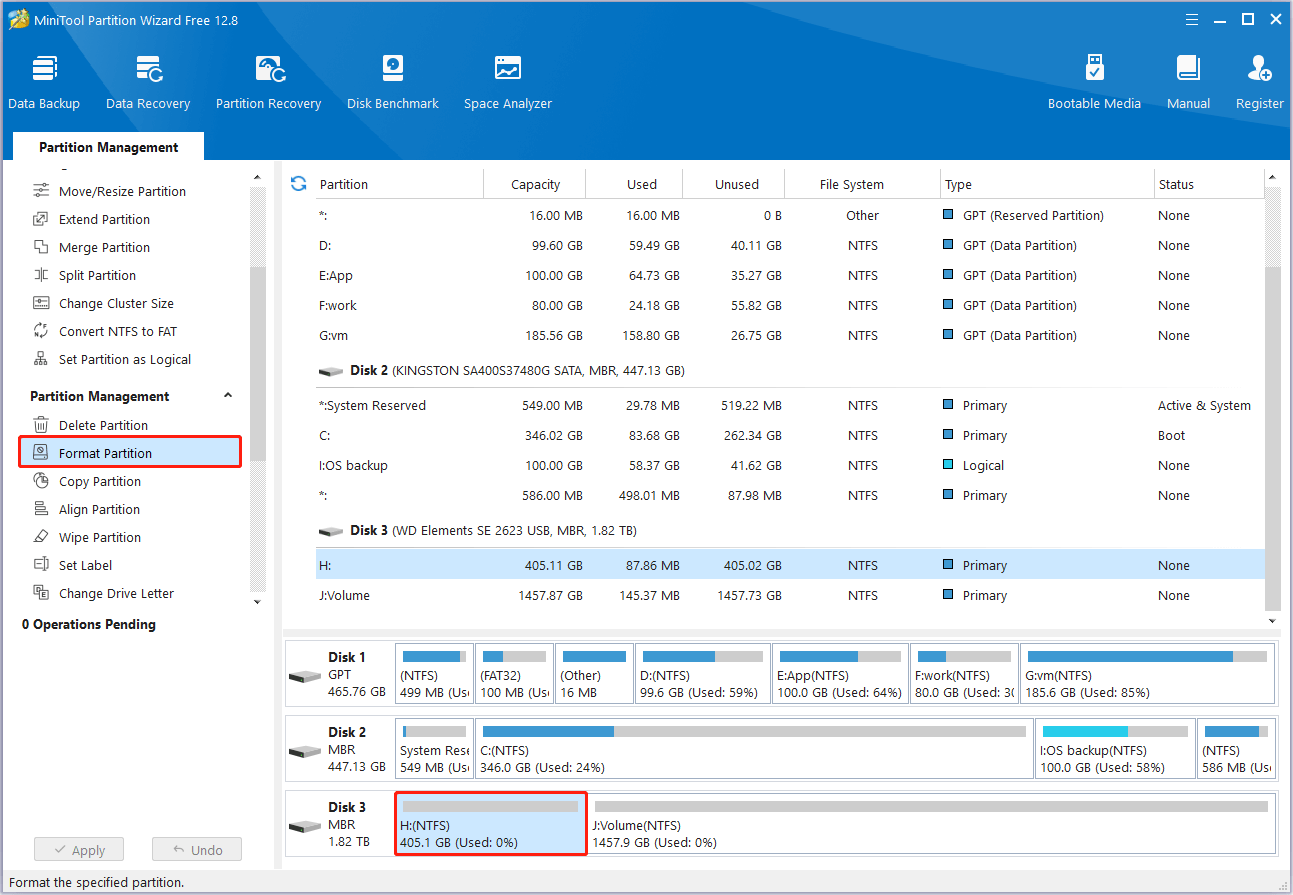Select the (Other) 16 MB block

tap(594, 674)
